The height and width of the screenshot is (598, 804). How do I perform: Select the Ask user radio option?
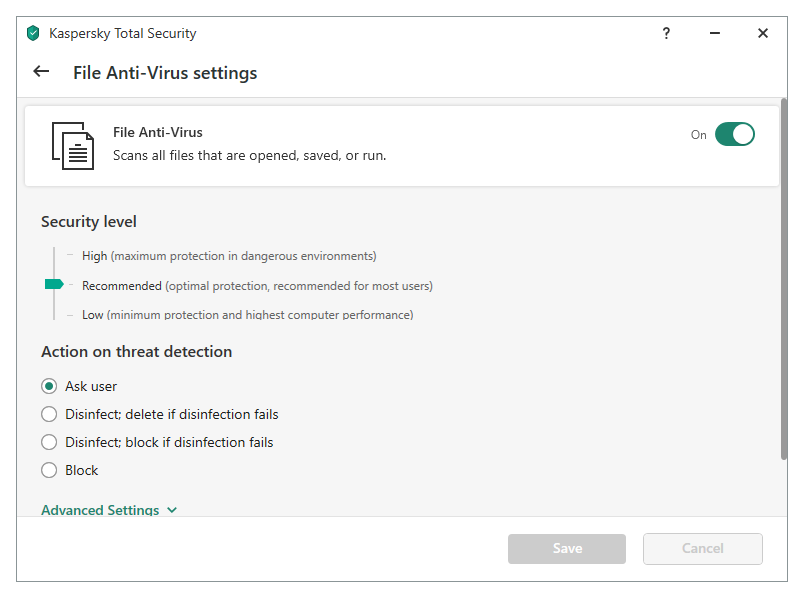coord(49,386)
